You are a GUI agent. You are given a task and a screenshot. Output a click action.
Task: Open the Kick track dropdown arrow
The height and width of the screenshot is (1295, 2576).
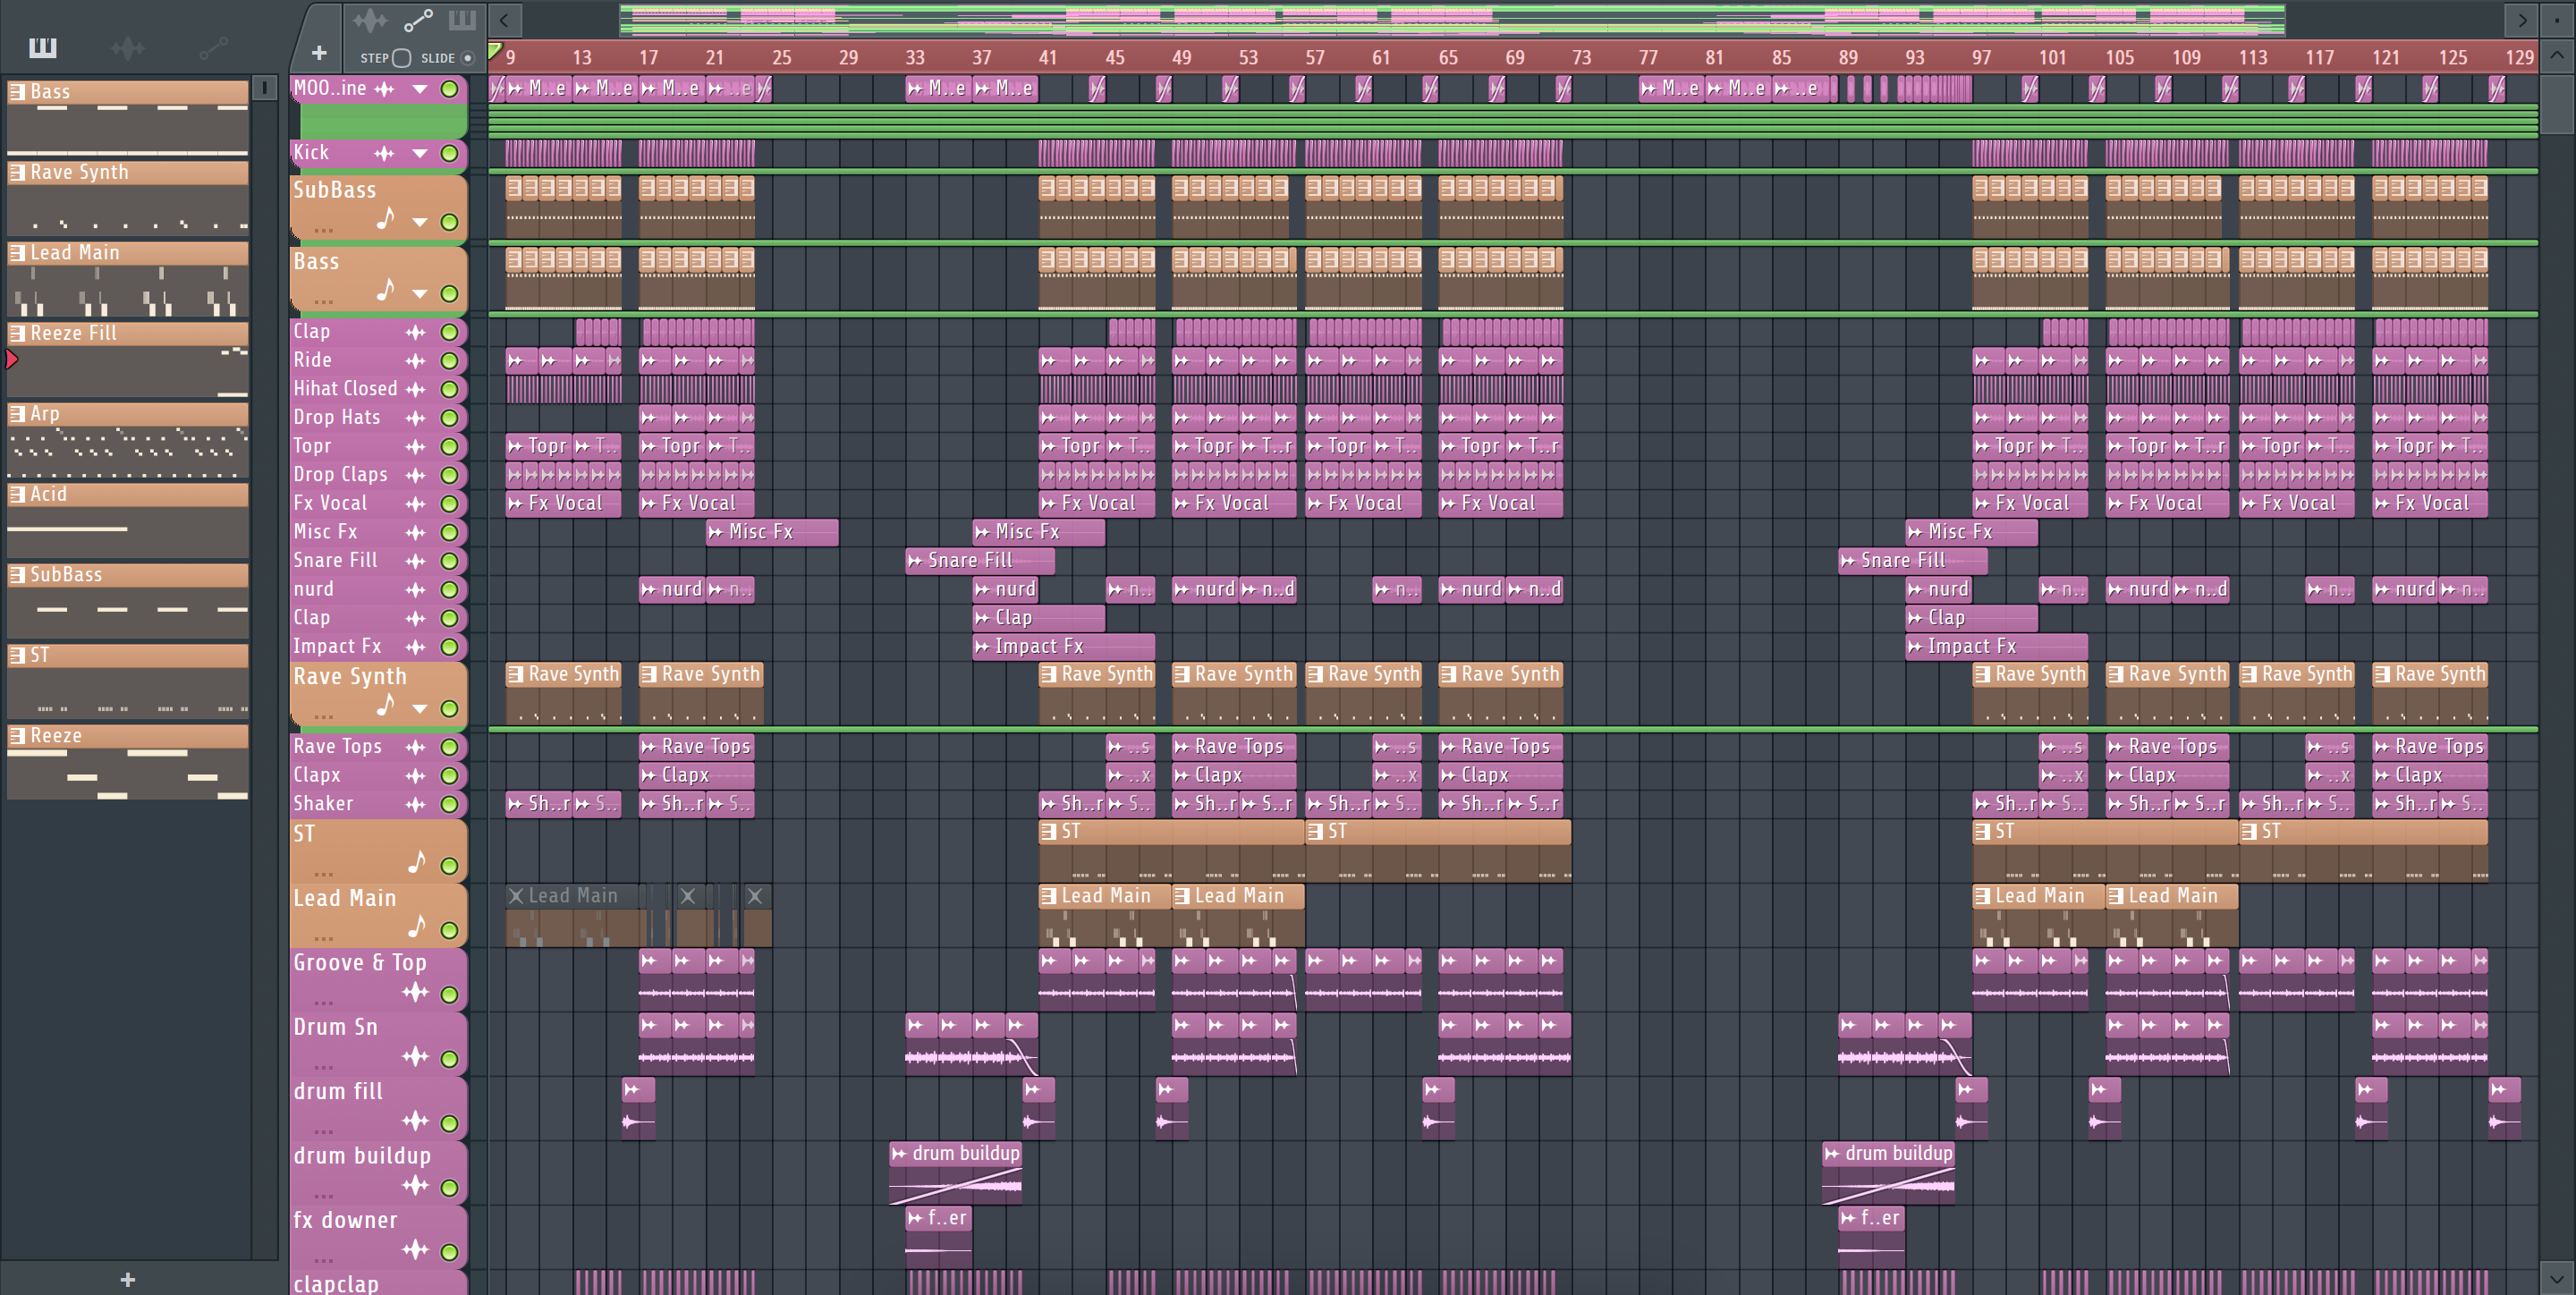(x=420, y=153)
